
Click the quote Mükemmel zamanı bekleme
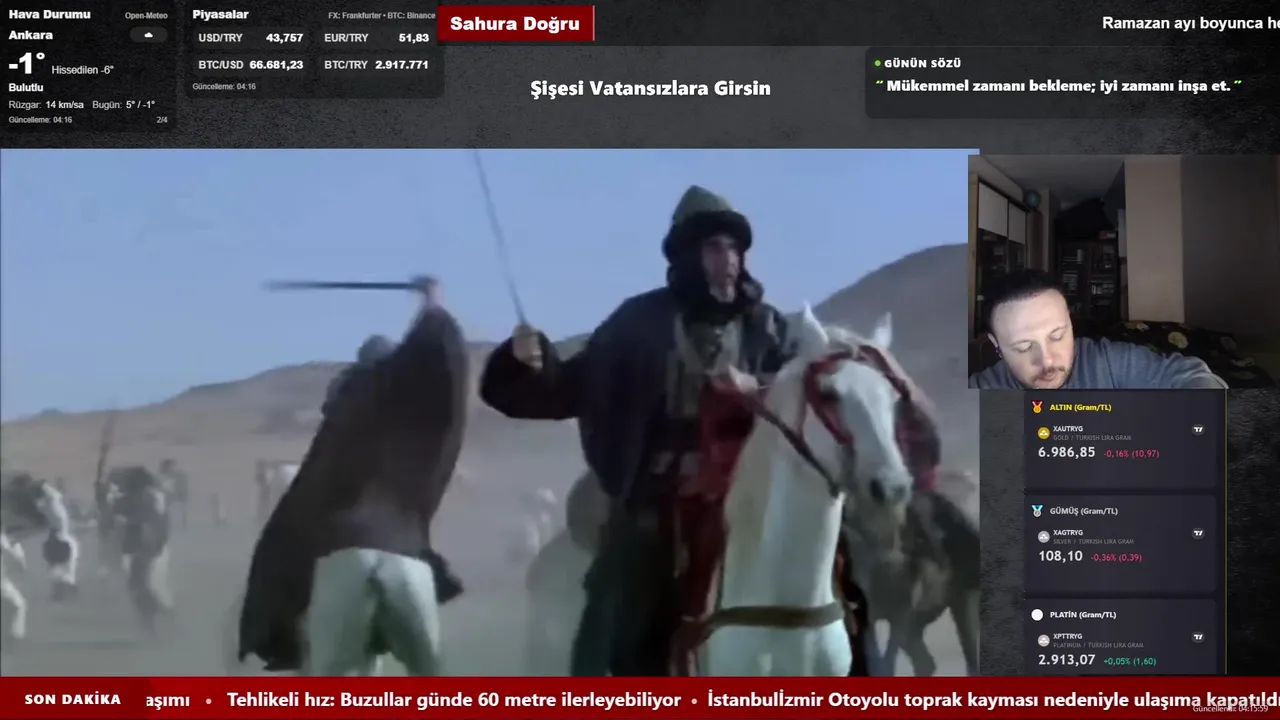[x=1058, y=86]
